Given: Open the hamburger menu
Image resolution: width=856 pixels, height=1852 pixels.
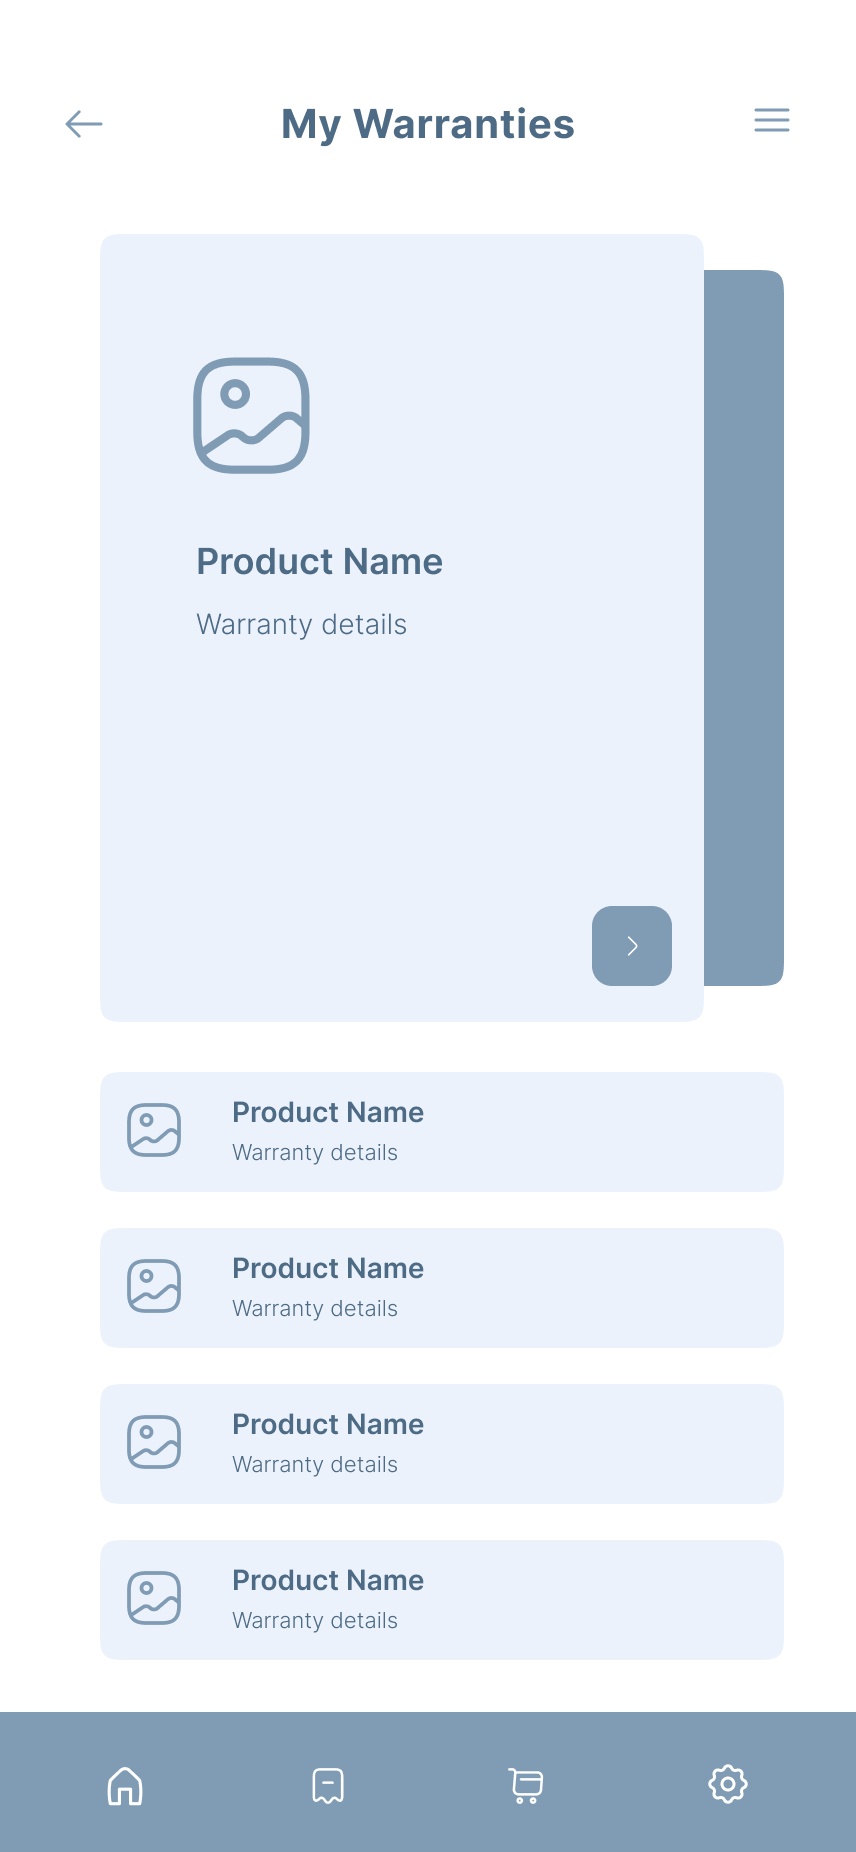Looking at the screenshot, I should (x=771, y=121).
